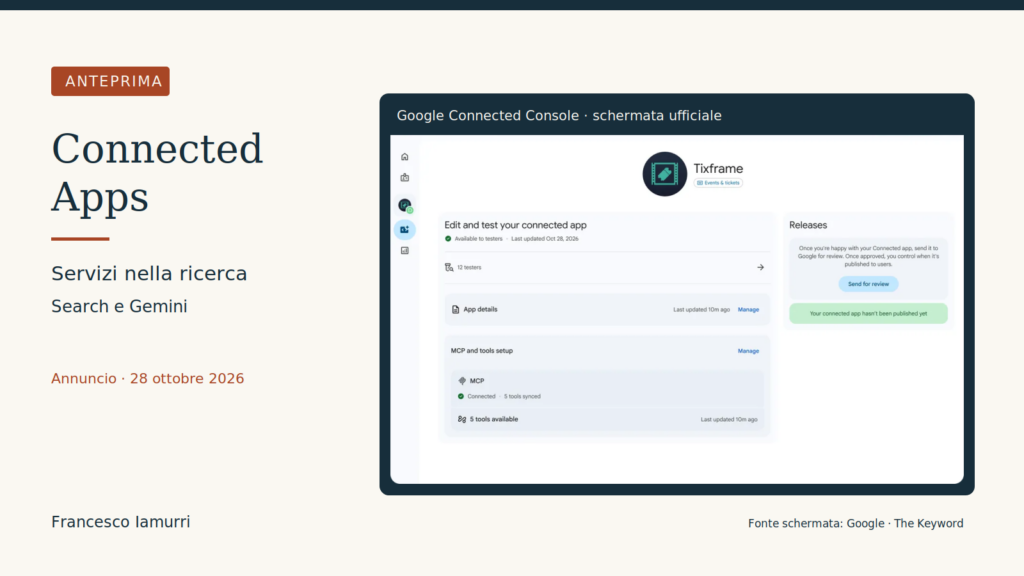Image resolution: width=1024 pixels, height=576 pixels.
Task: Click Manage for MCP and tools setup
Action: point(748,351)
